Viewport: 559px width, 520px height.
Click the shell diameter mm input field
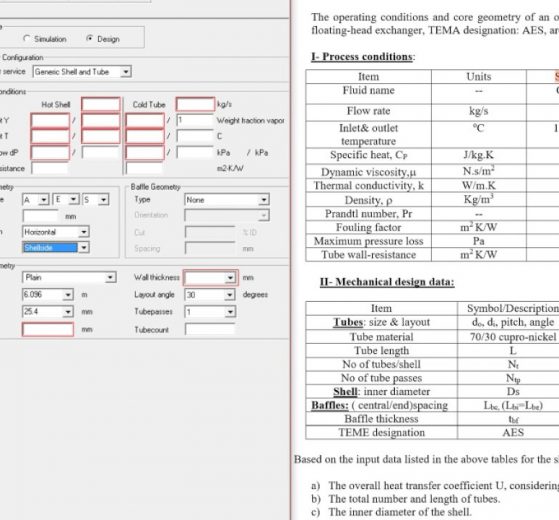[40, 216]
